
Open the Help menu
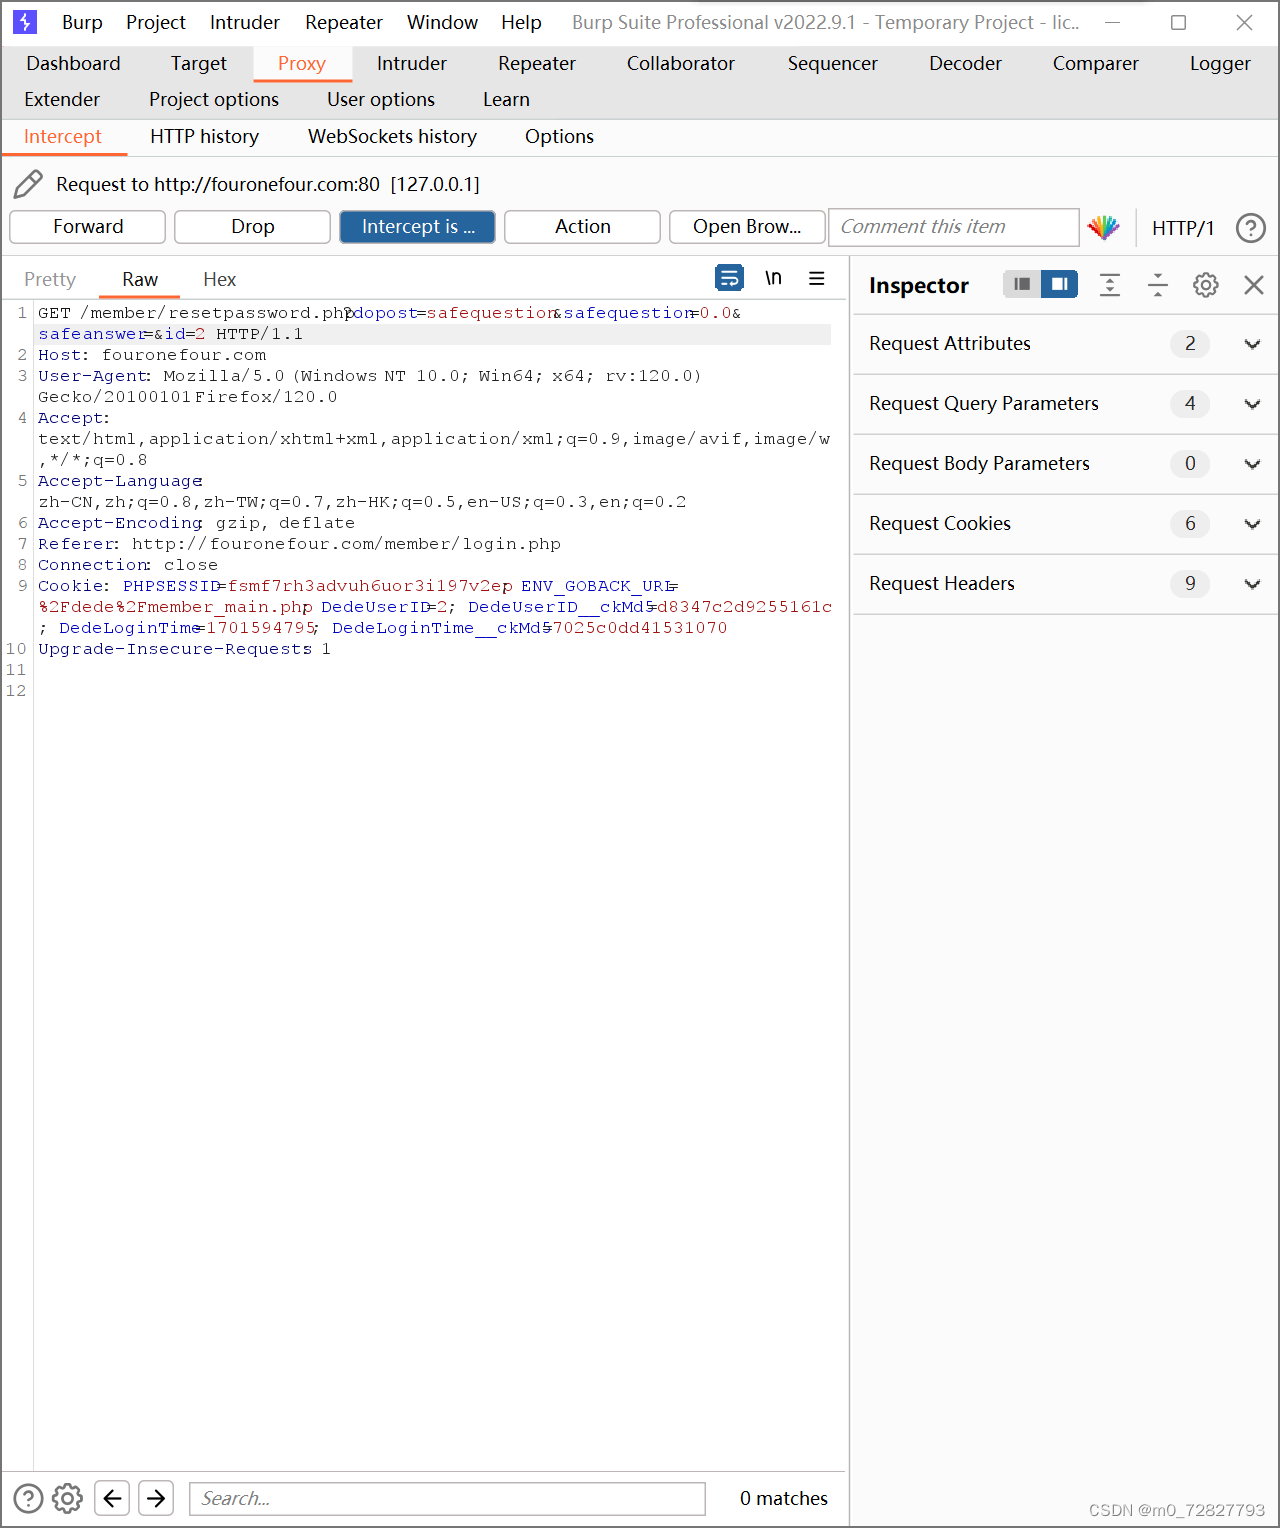point(521,22)
